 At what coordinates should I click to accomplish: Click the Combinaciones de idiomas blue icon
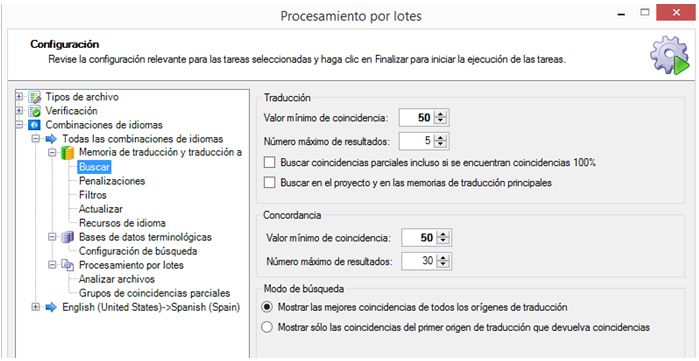coord(34,125)
